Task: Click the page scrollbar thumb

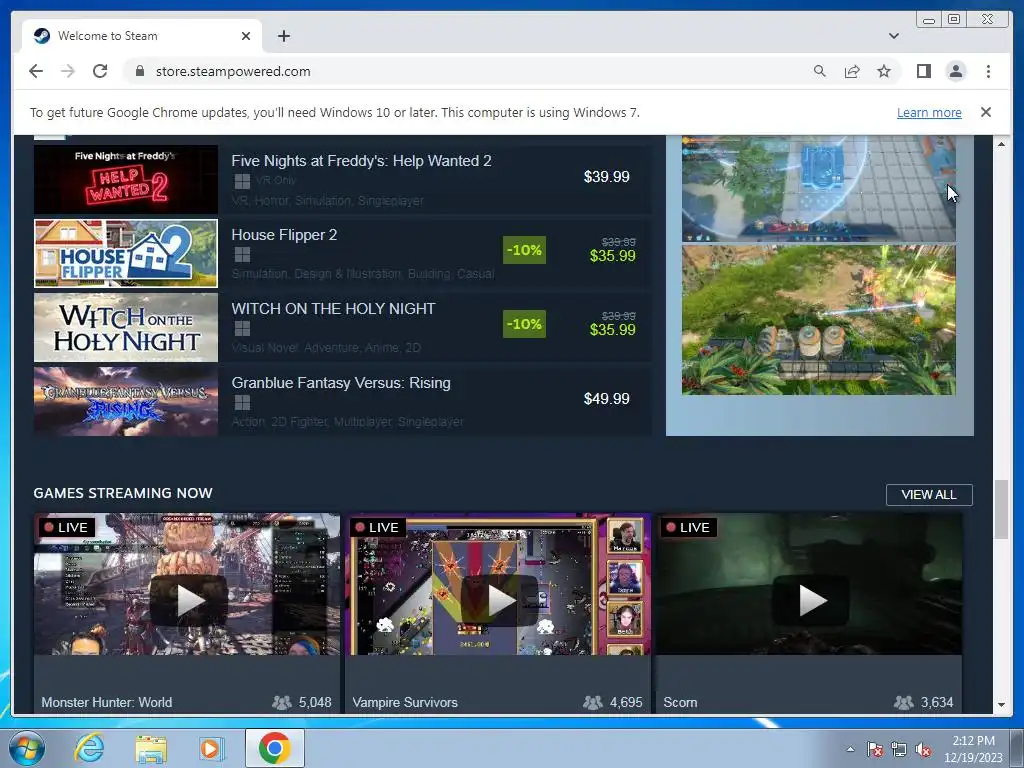Action: tap(1001, 509)
